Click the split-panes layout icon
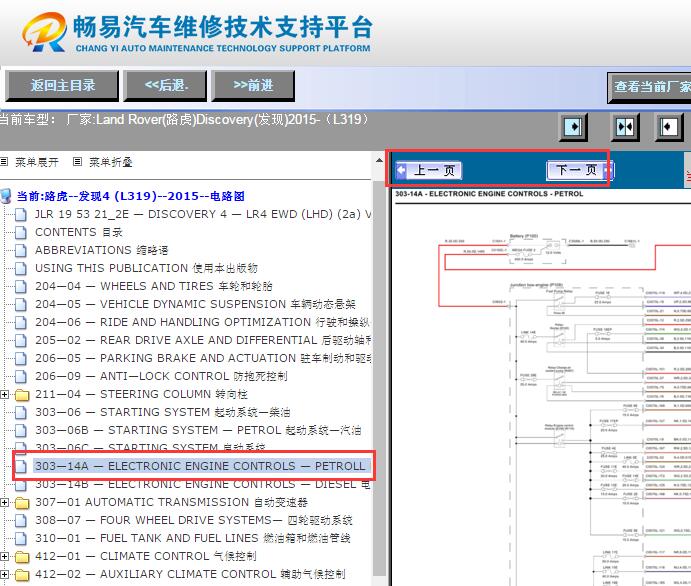691x586 pixels. click(x=625, y=127)
